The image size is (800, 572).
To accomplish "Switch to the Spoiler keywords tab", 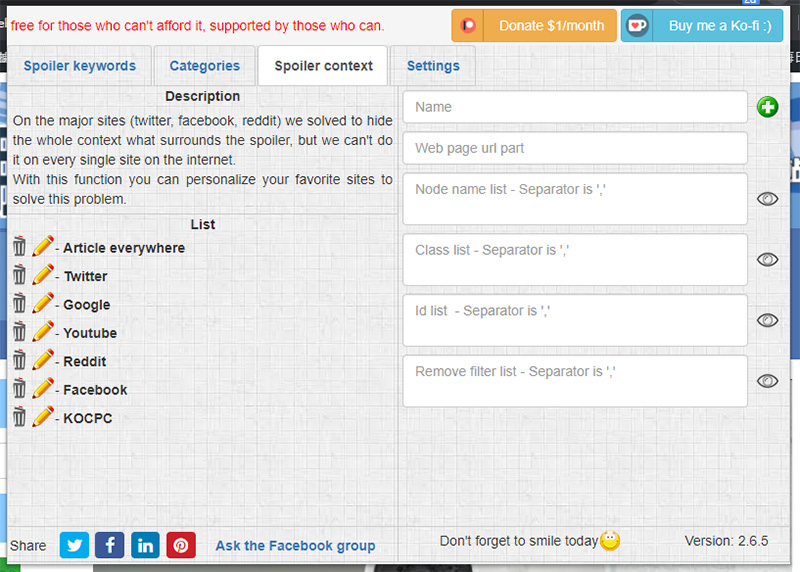I will (x=80, y=66).
